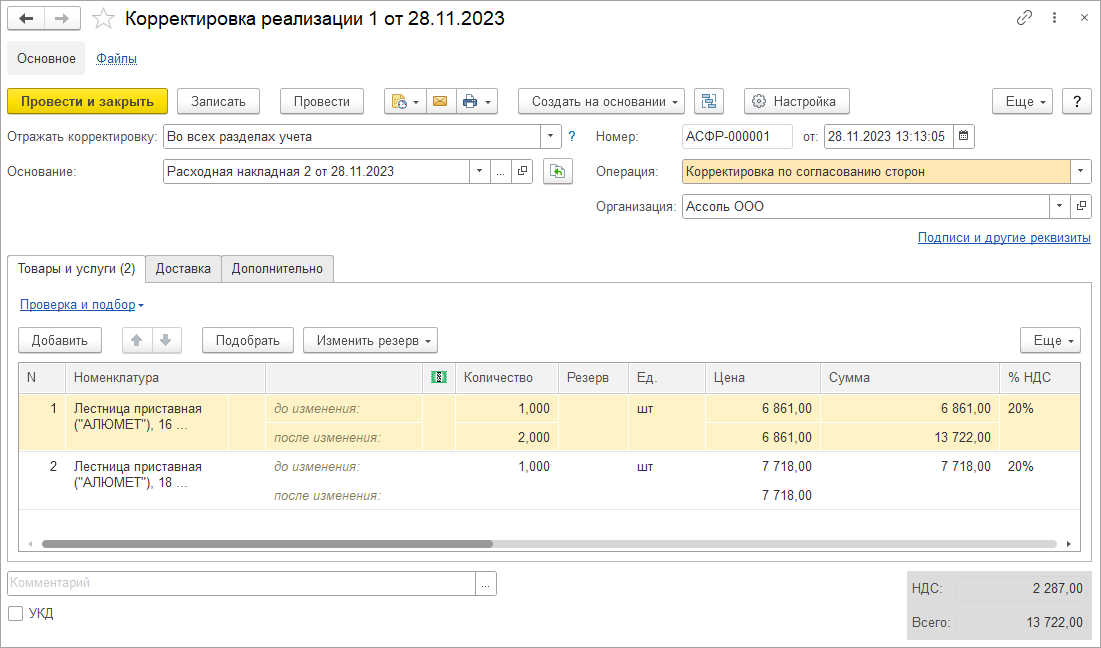Screen dimensions: 1101x648
Task: Click the printer icon
Action: click(470, 101)
